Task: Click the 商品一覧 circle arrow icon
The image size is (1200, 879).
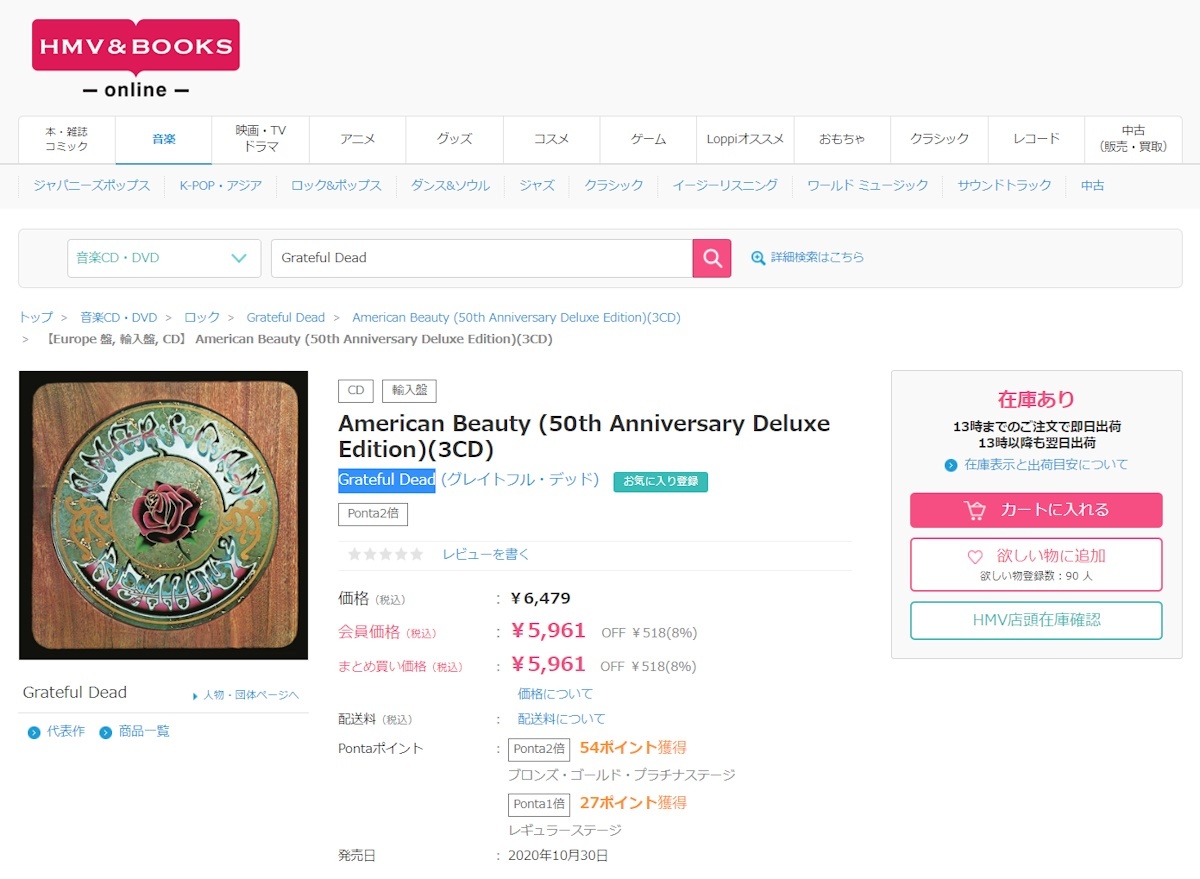Action: pos(106,733)
